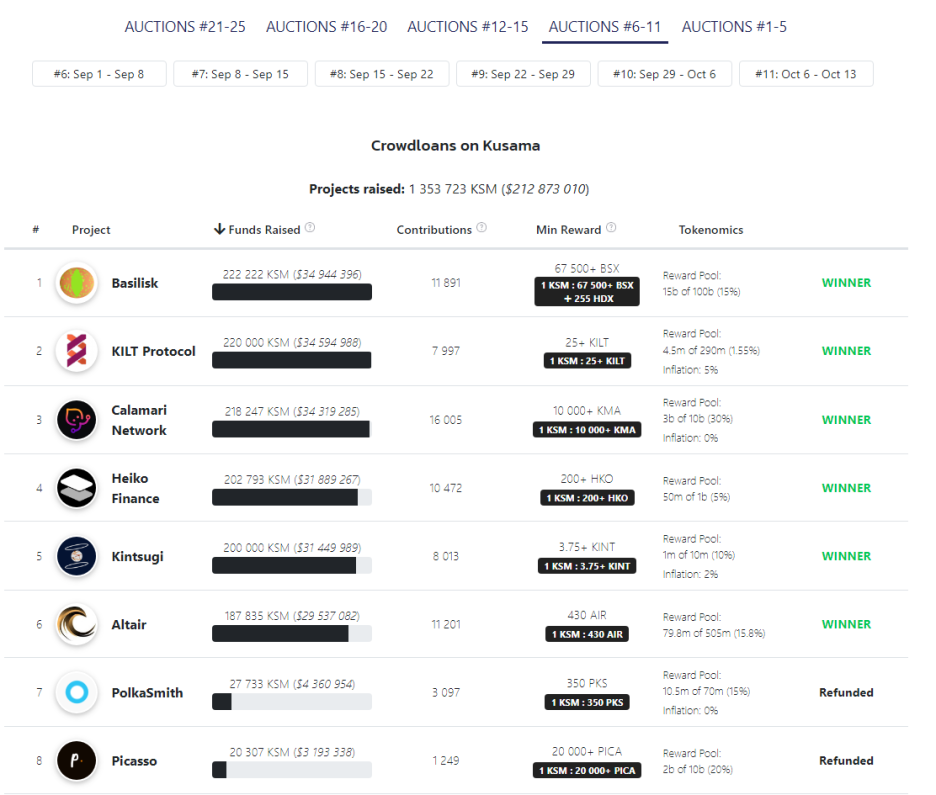Switch to the Auctions #12-15 tab
Image resolution: width=936 pixels, height=795 pixels.
point(468,27)
